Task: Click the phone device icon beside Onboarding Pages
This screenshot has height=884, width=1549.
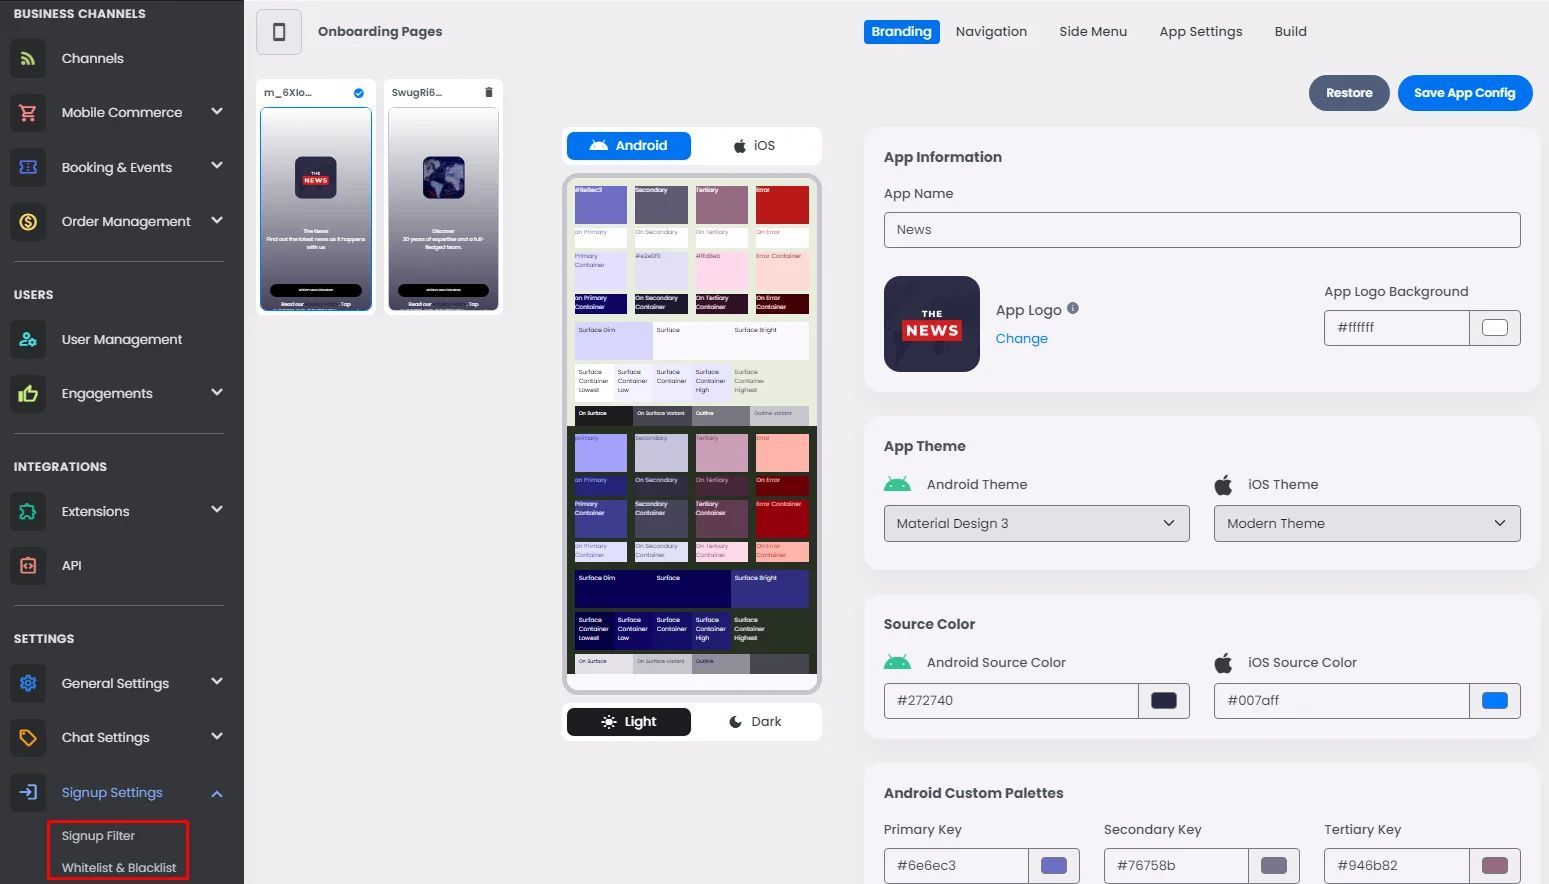Action: (x=279, y=32)
